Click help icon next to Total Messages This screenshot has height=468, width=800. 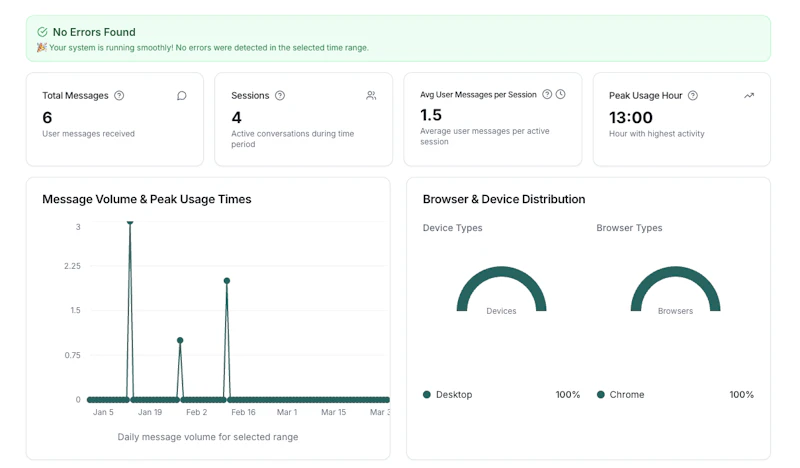pos(119,95)
